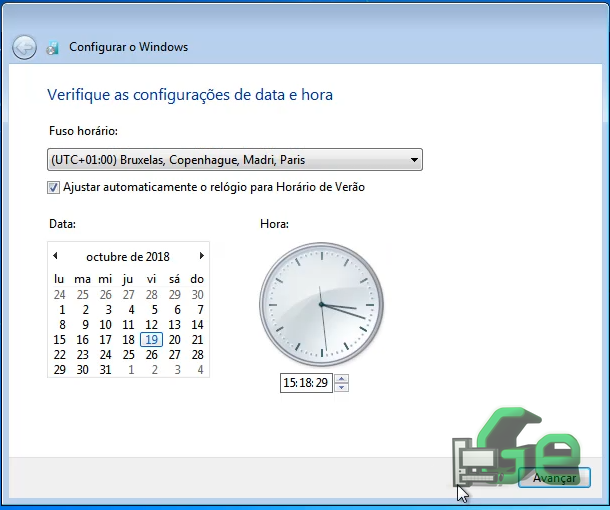Click the Avançar button
Viewport: 610px width, 510px height.
click(x=554, y=478)
